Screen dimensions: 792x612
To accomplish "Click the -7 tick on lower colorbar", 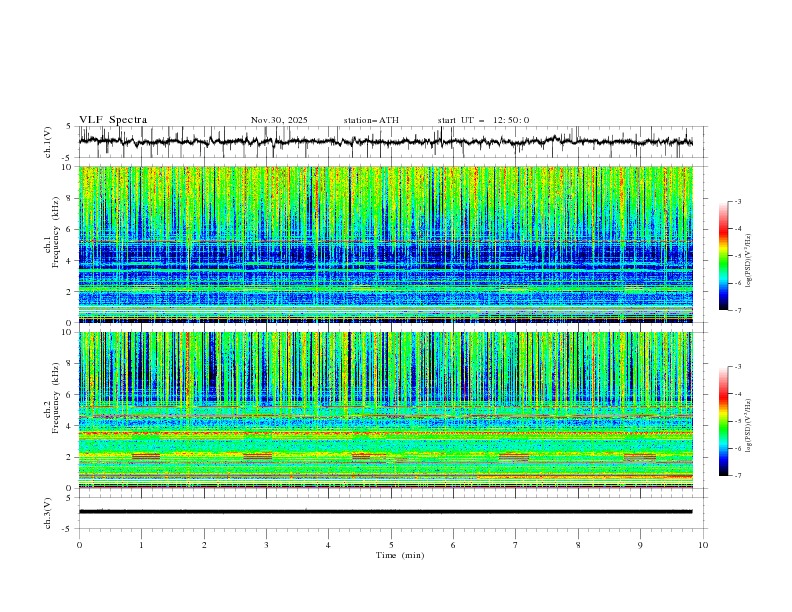I will point(737,475).
